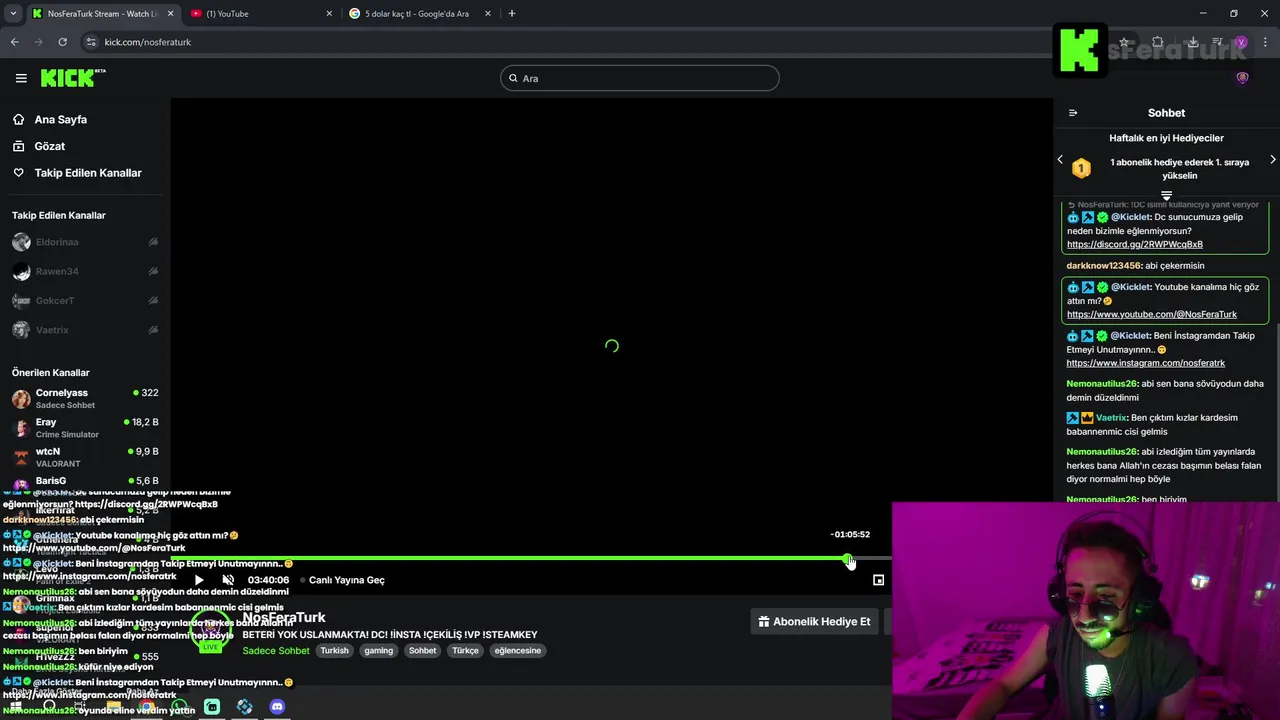This screenshot has height=720, width=1280.
Task: Open followed channel Rawen34
Action: (x=85, y=271)
